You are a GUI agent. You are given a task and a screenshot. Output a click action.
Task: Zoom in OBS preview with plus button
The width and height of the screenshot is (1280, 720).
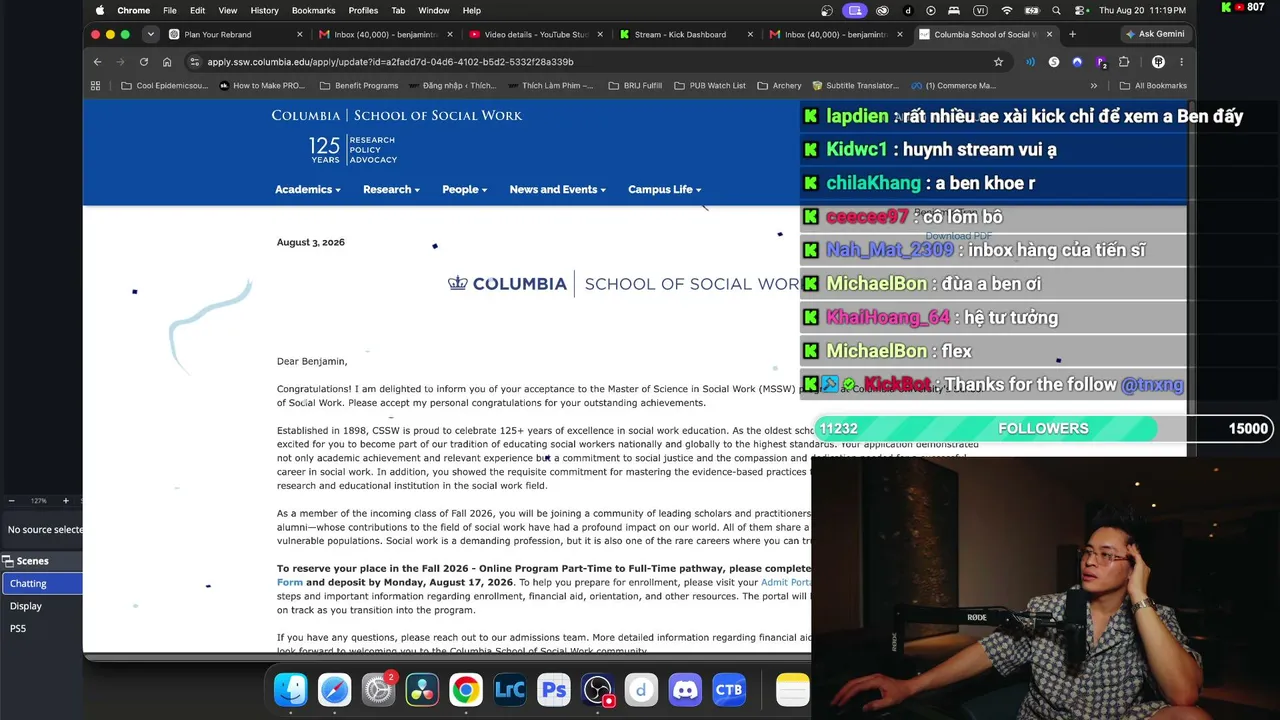[x=66, y=501]
